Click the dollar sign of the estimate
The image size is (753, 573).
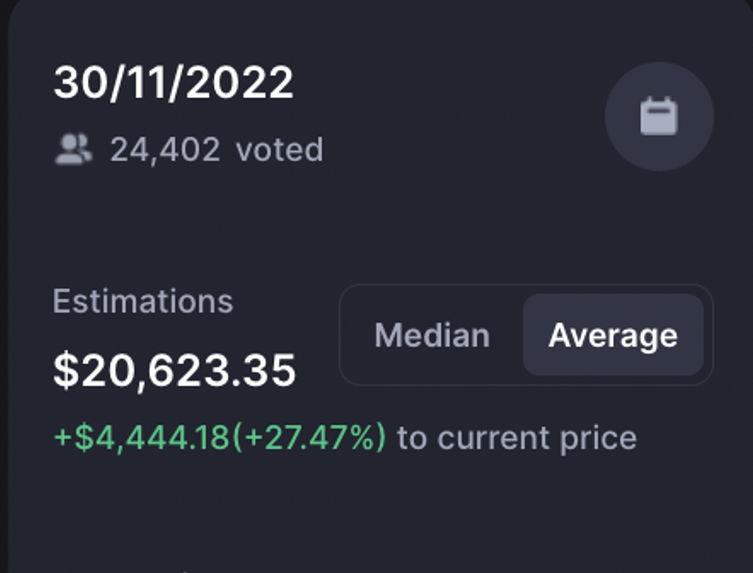[66, 370]
